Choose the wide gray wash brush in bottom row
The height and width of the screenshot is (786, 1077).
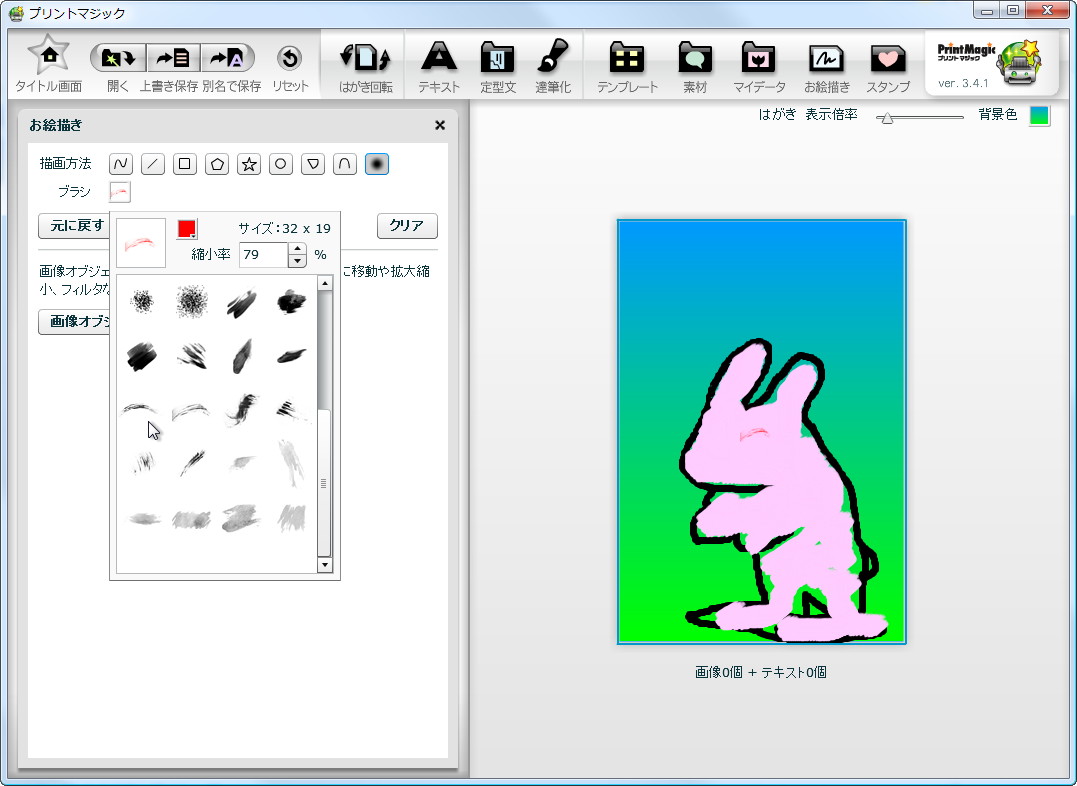[x=192, y=519]
